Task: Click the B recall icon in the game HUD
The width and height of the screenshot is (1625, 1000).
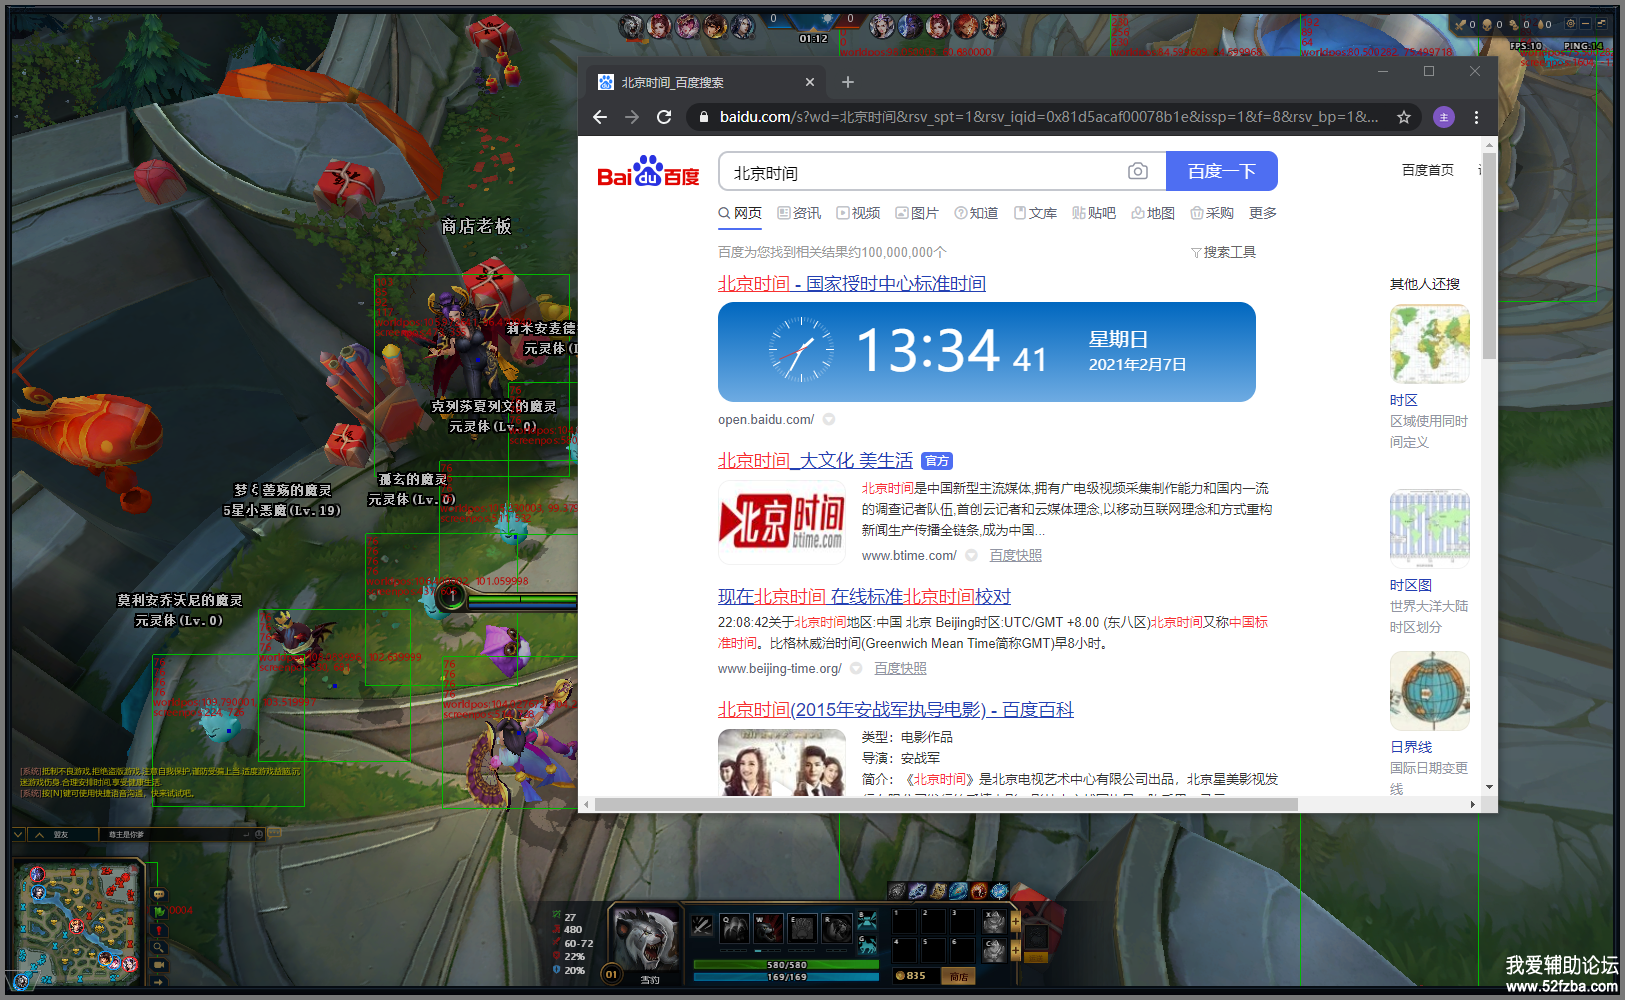Action: (x=867, y=920)
